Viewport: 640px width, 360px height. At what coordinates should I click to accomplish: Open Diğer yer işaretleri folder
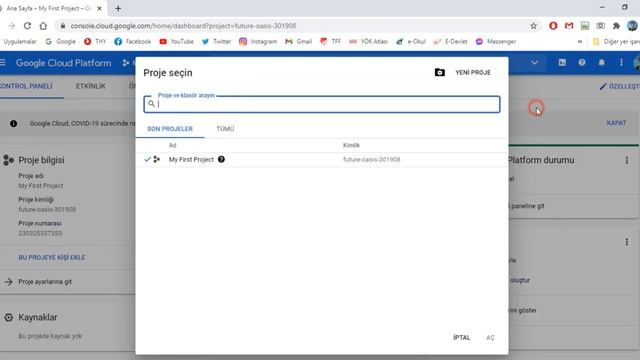click(x=616, y=42)
